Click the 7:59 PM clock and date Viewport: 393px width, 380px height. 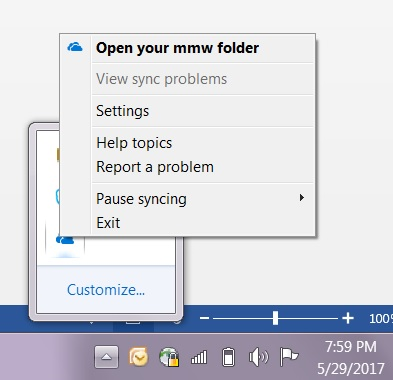pyautogui.click(x=351, y=358)
